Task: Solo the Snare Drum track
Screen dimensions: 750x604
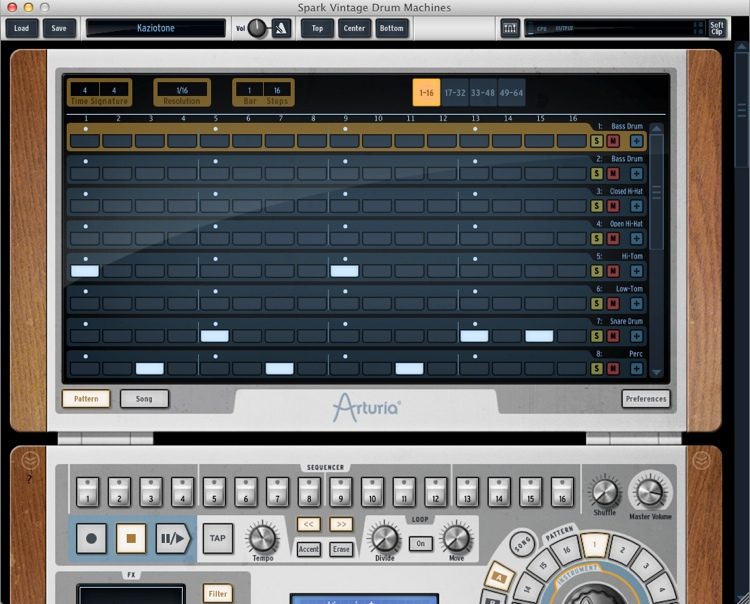Action: (596, 336)
